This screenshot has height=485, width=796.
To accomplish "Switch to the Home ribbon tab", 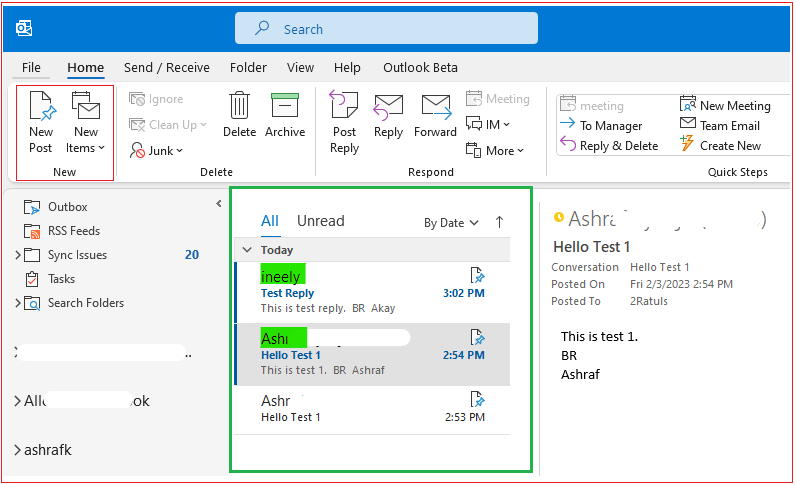I will (85, 68).
